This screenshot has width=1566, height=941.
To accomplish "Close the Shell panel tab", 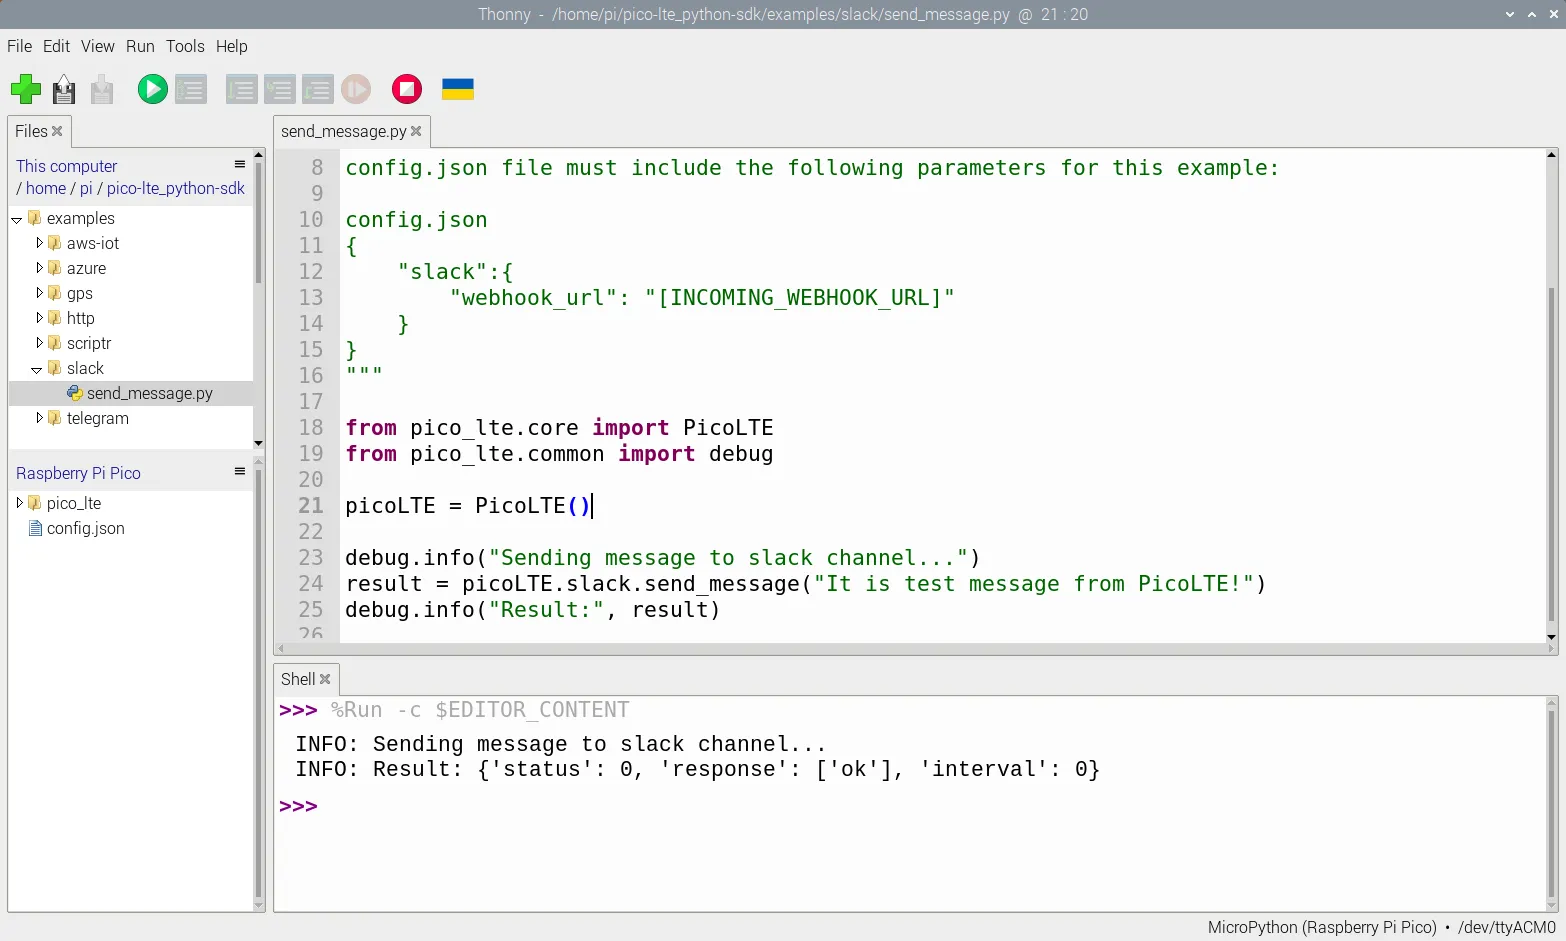I will [325, 679].
